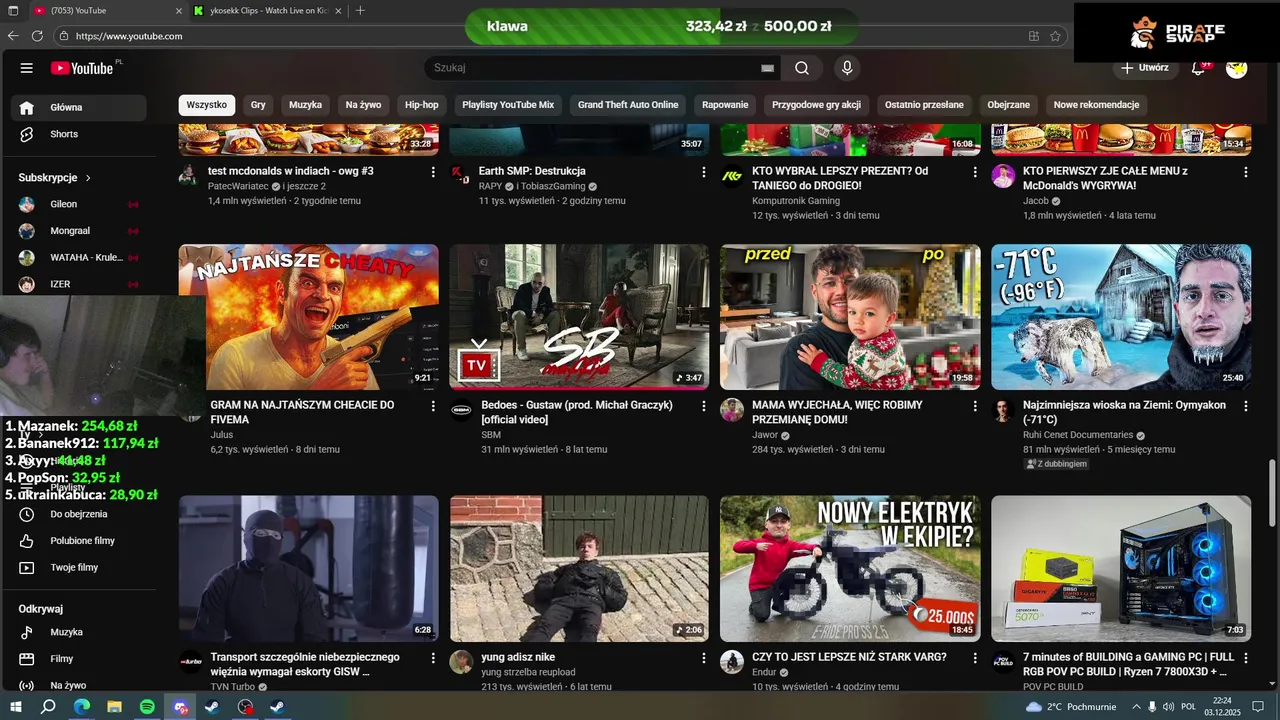Click the Utwórz create button
The image size is (1280, 720).
[x=1145, y=68]
